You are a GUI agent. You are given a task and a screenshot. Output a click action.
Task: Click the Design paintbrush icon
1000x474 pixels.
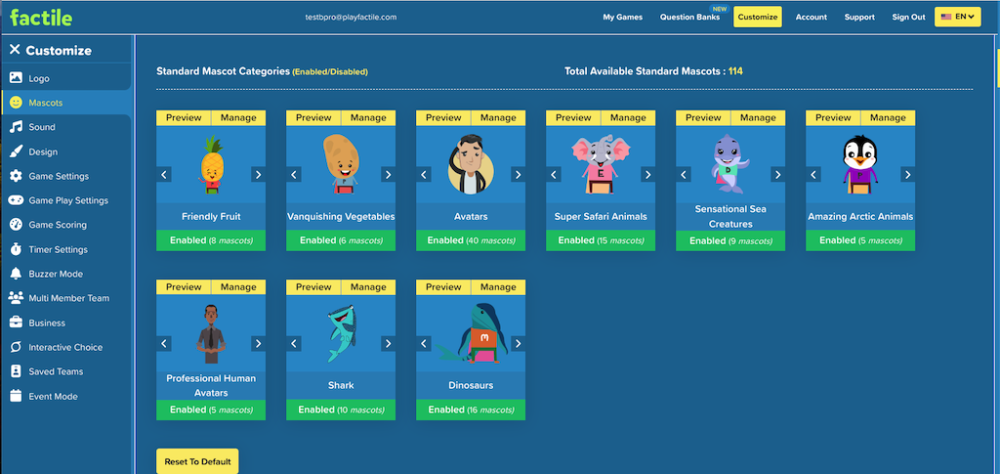(16, 152)
